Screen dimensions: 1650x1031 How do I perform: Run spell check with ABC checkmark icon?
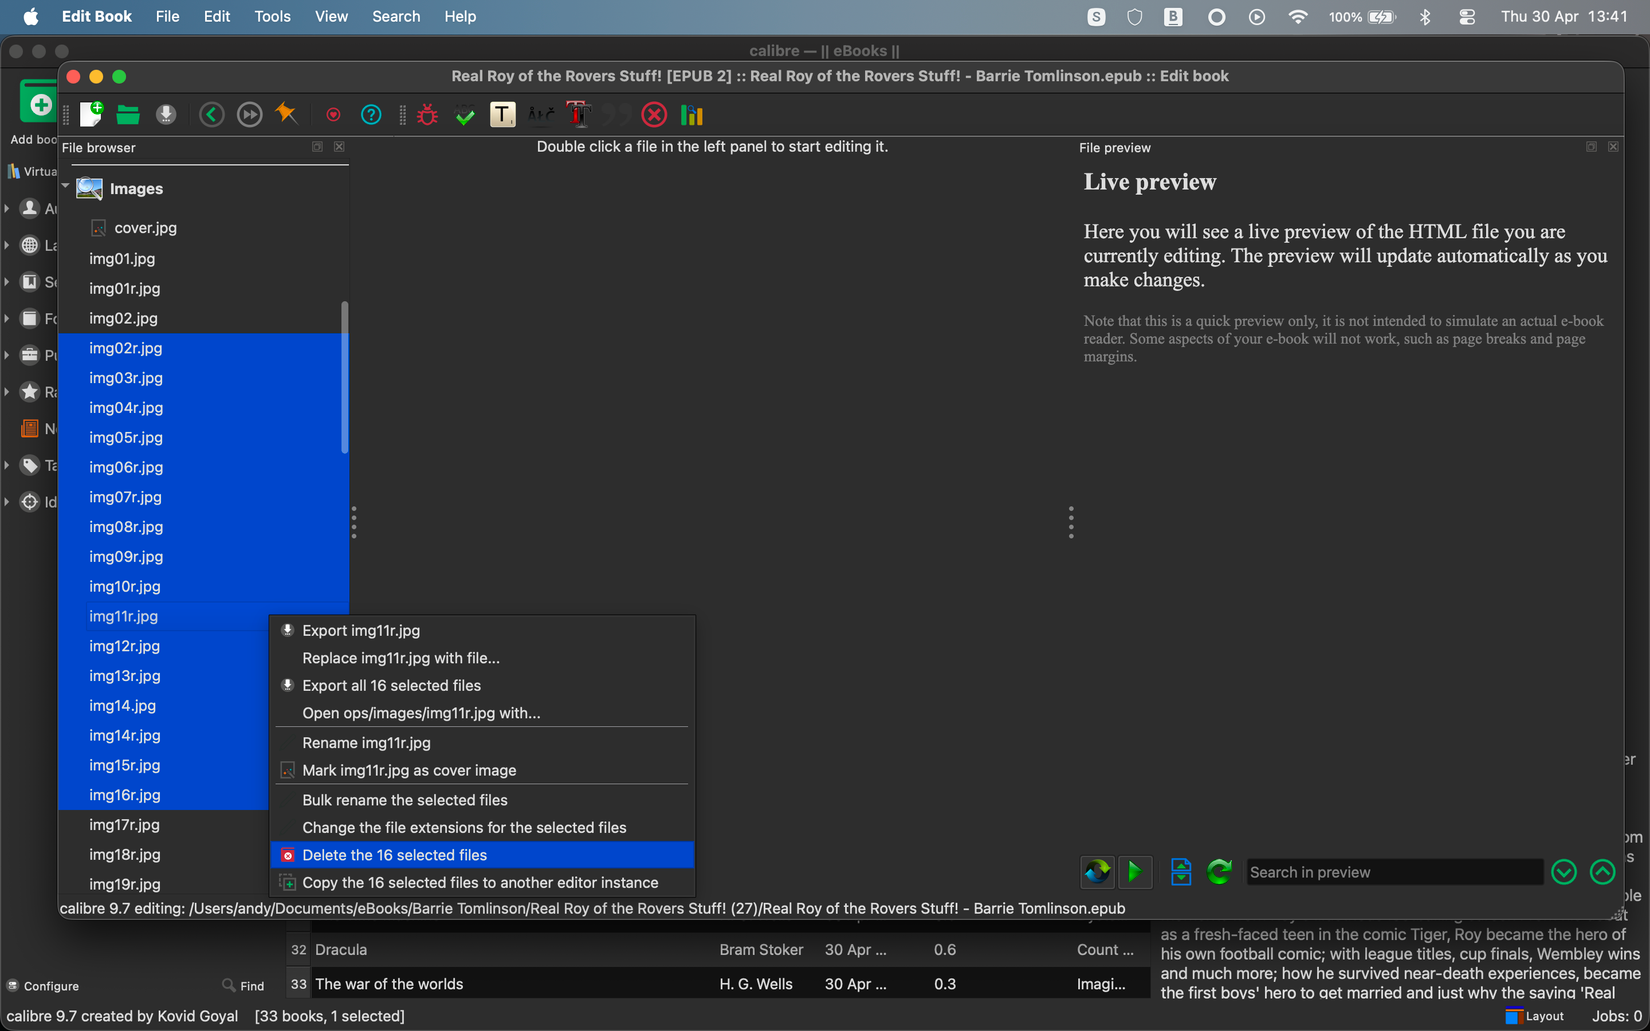465,115
